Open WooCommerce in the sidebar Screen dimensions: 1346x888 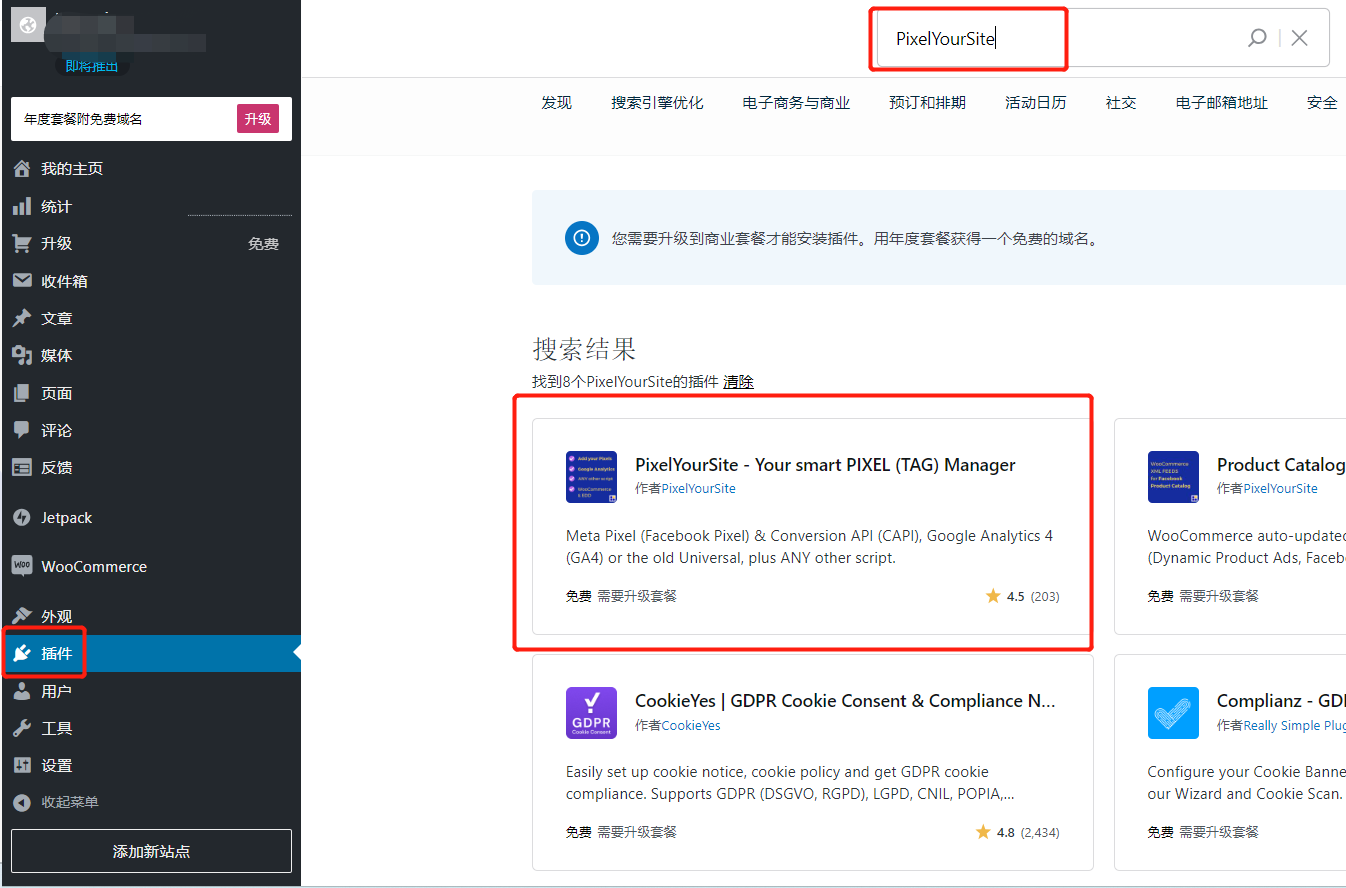93,566
